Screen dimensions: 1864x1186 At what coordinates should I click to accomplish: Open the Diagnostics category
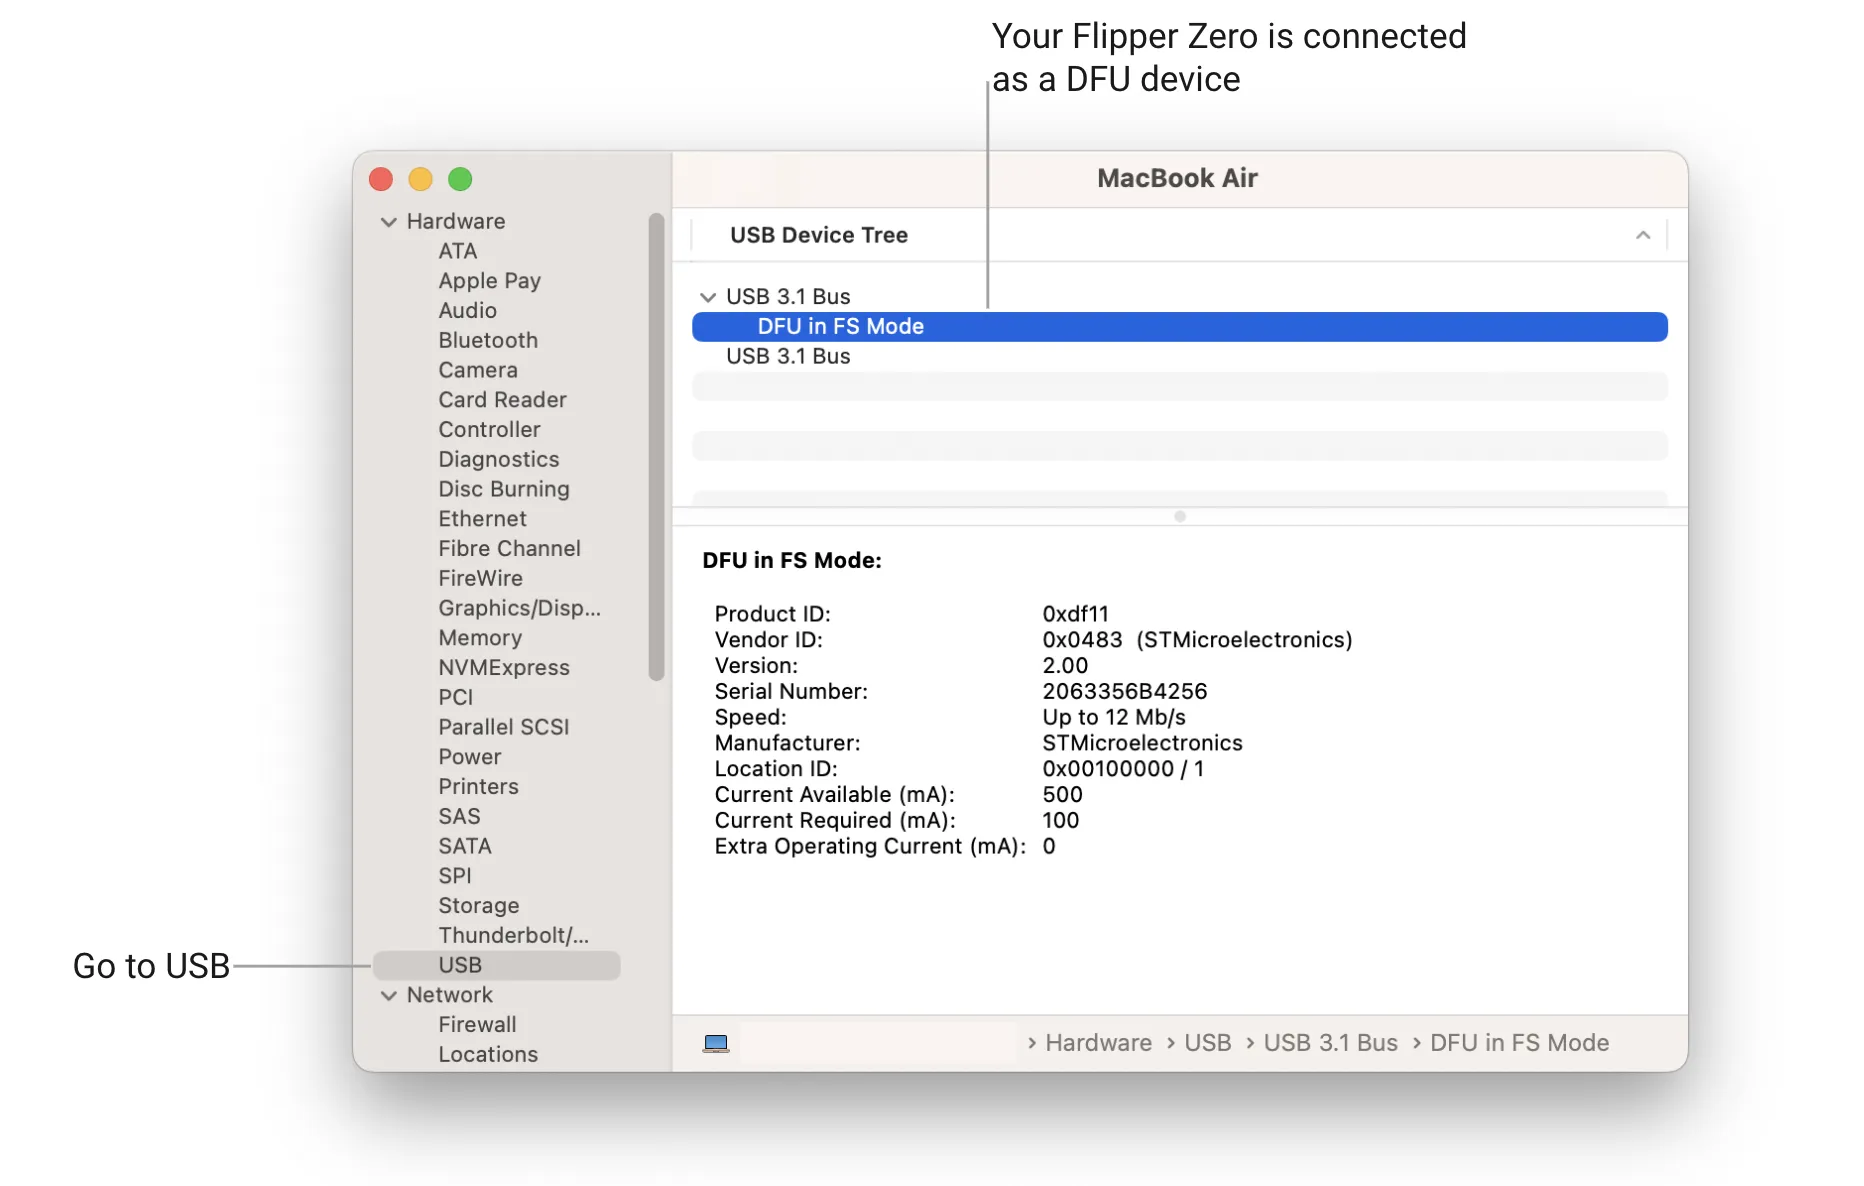pyautogui.click(x=499, y=460)
